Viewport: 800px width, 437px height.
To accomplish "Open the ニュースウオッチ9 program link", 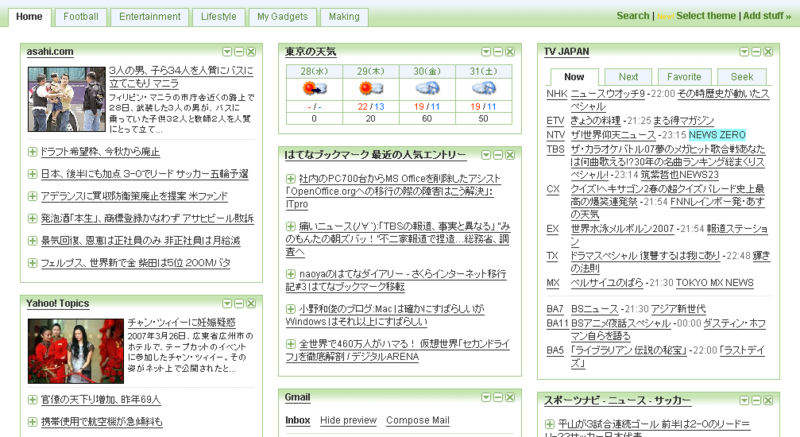I will [x=608, y=94].
